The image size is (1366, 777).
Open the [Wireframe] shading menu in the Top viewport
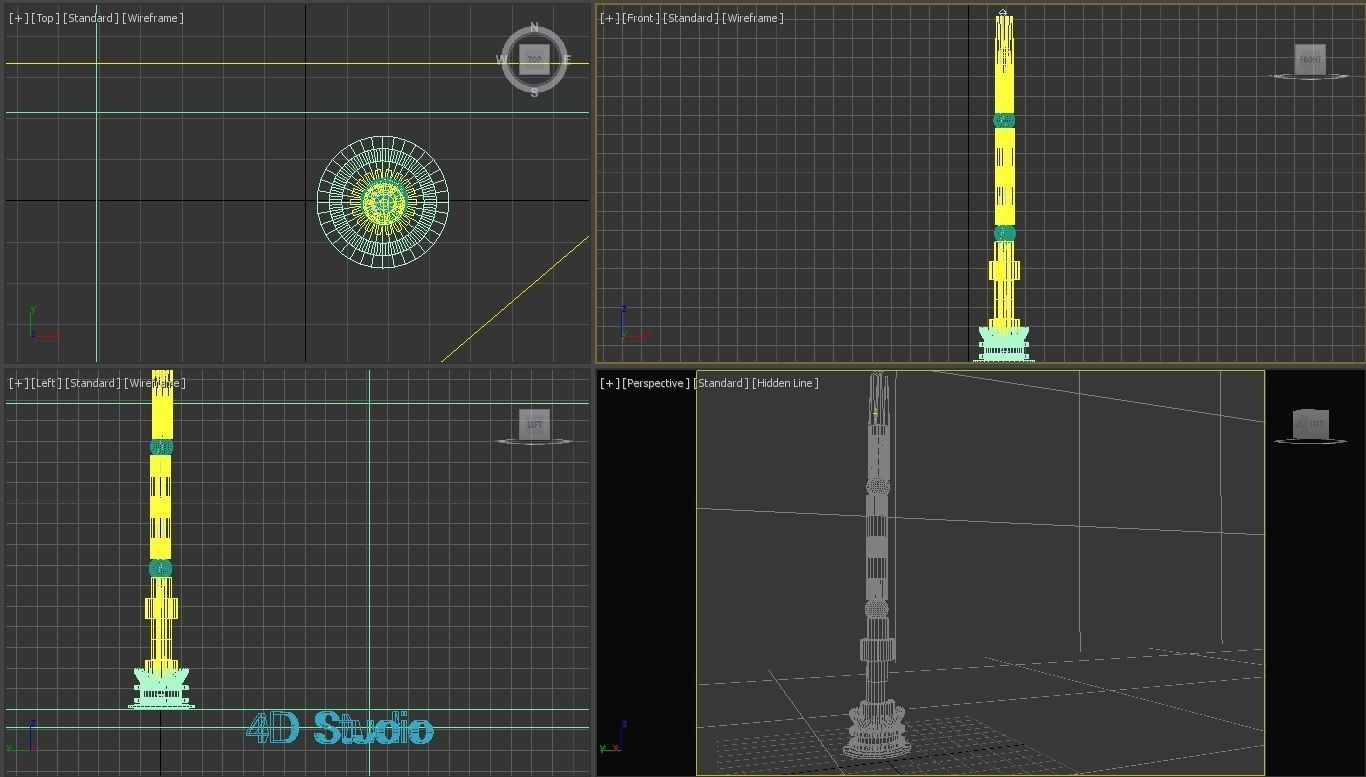[153, 18]
